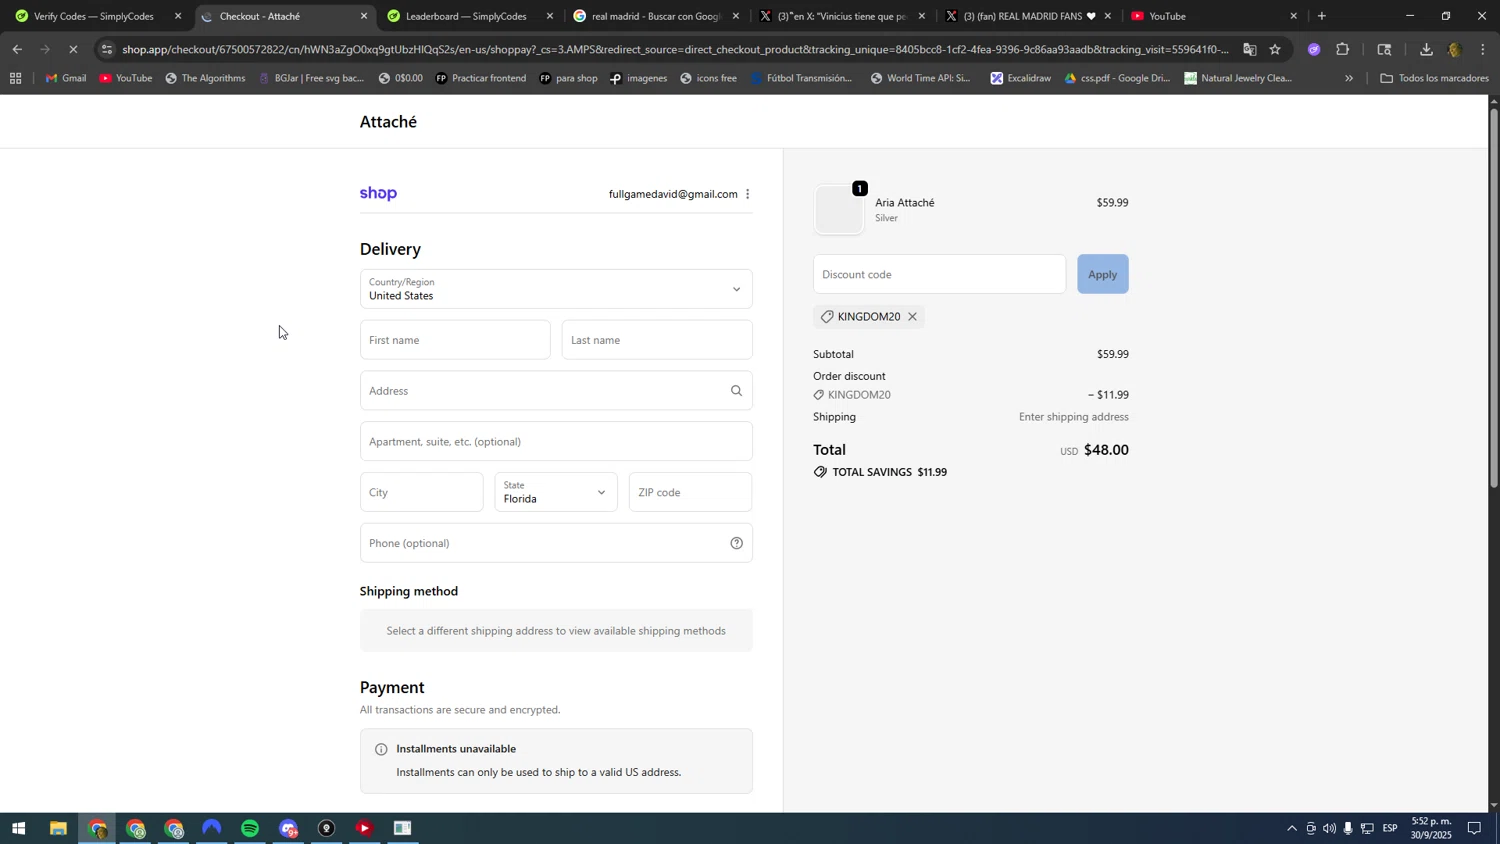The width and height of the screenshot is (1500, 844).
Task: Focus the Apartment, suite field
Action: [556, 442]
